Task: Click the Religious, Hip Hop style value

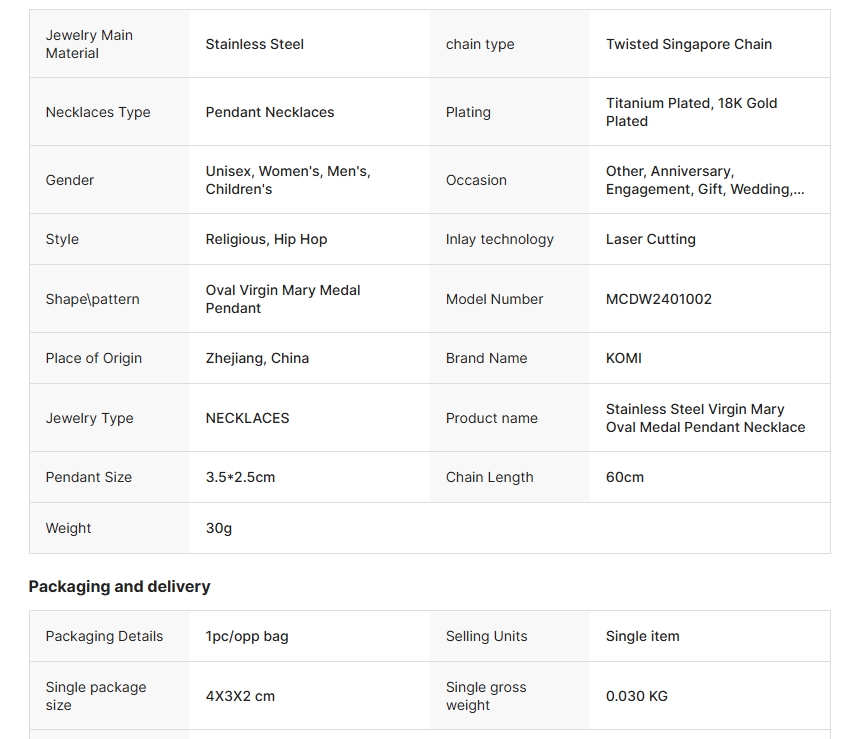Action: (x=266, y=239)
